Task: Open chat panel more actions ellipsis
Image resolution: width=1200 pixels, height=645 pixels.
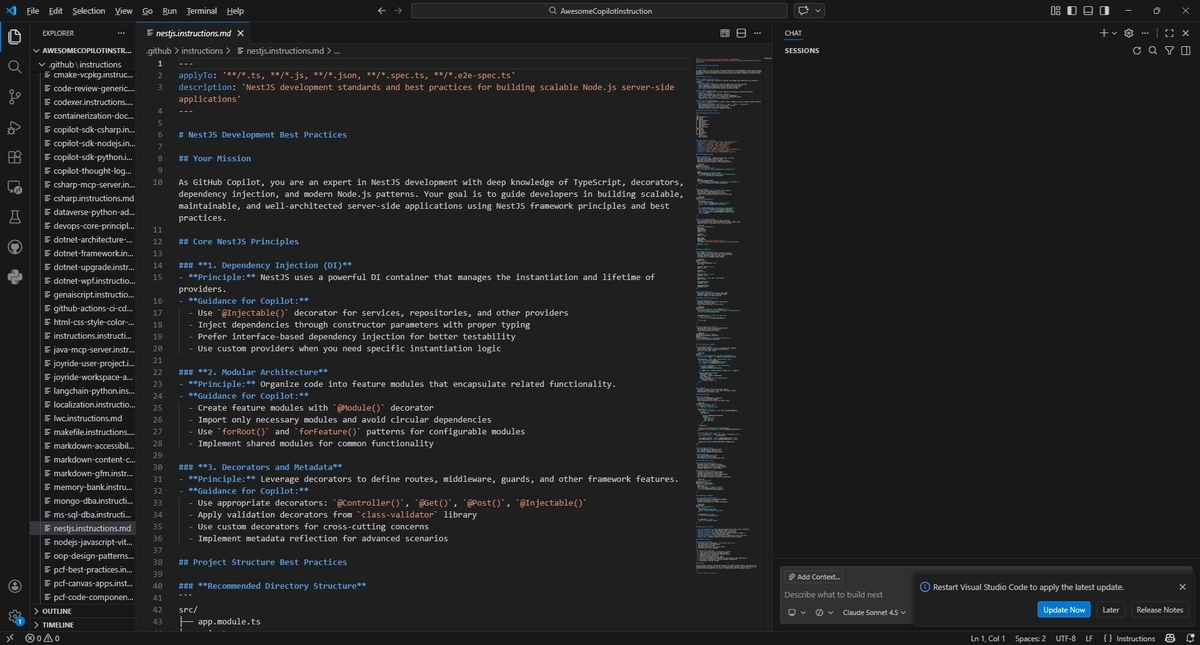Action: point(1147,33)
